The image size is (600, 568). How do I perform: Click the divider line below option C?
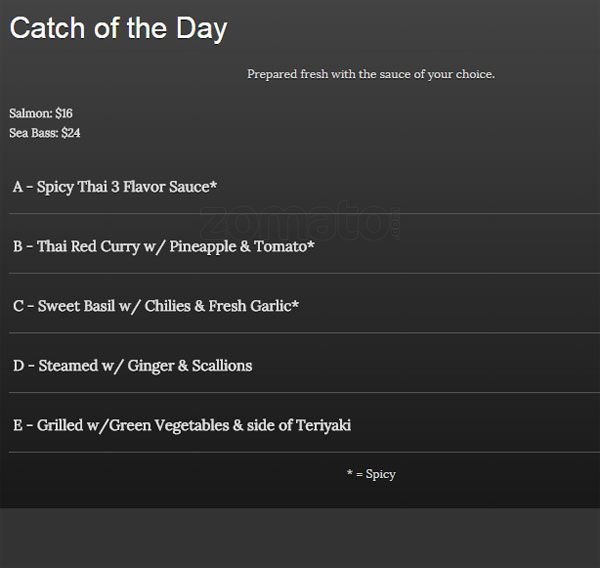click(300, 332)
